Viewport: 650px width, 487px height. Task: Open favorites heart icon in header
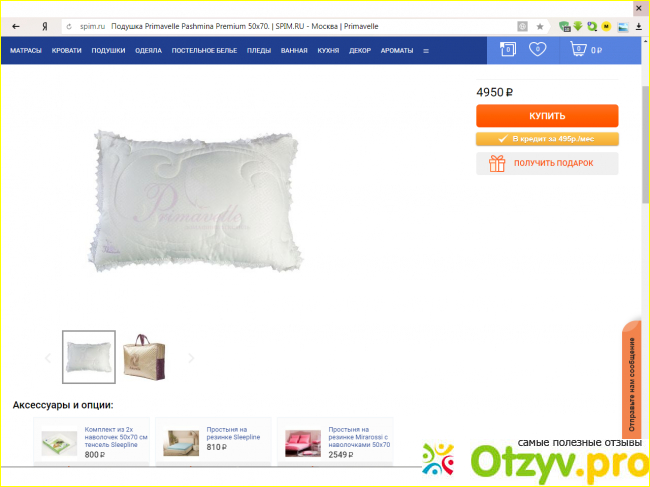click(x=538, y=49)
